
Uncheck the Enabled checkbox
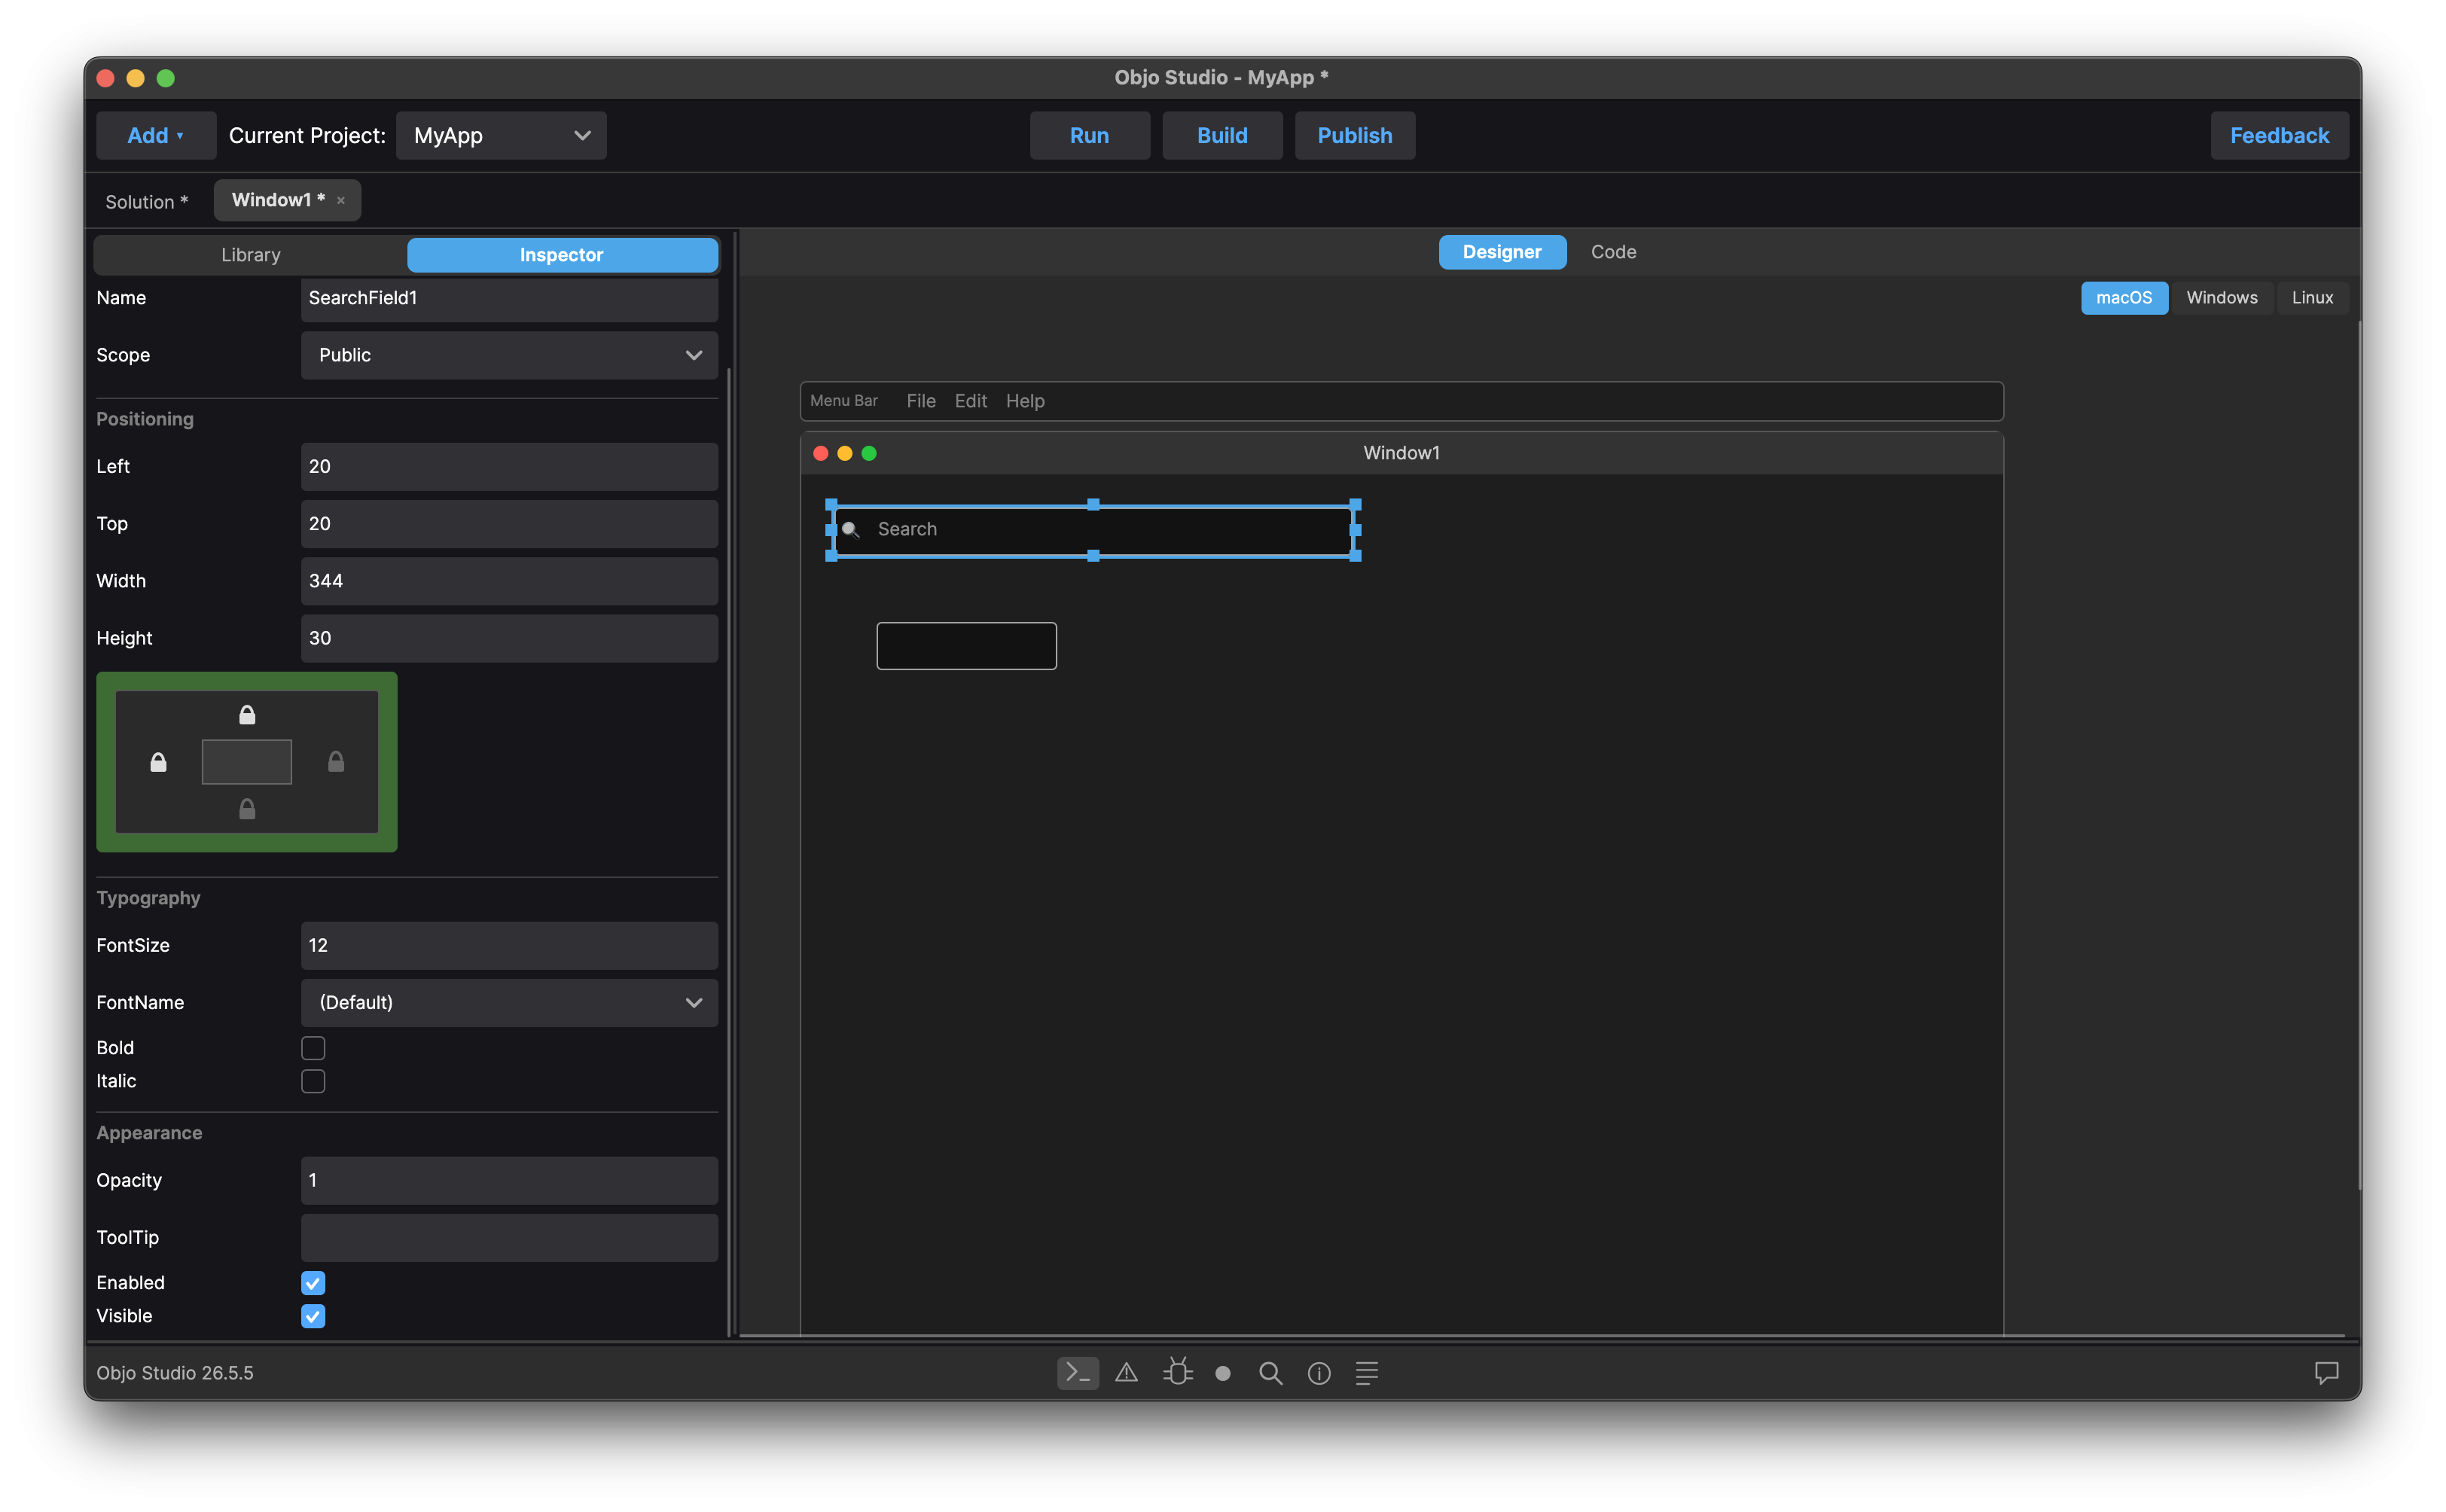(313, 1283)
